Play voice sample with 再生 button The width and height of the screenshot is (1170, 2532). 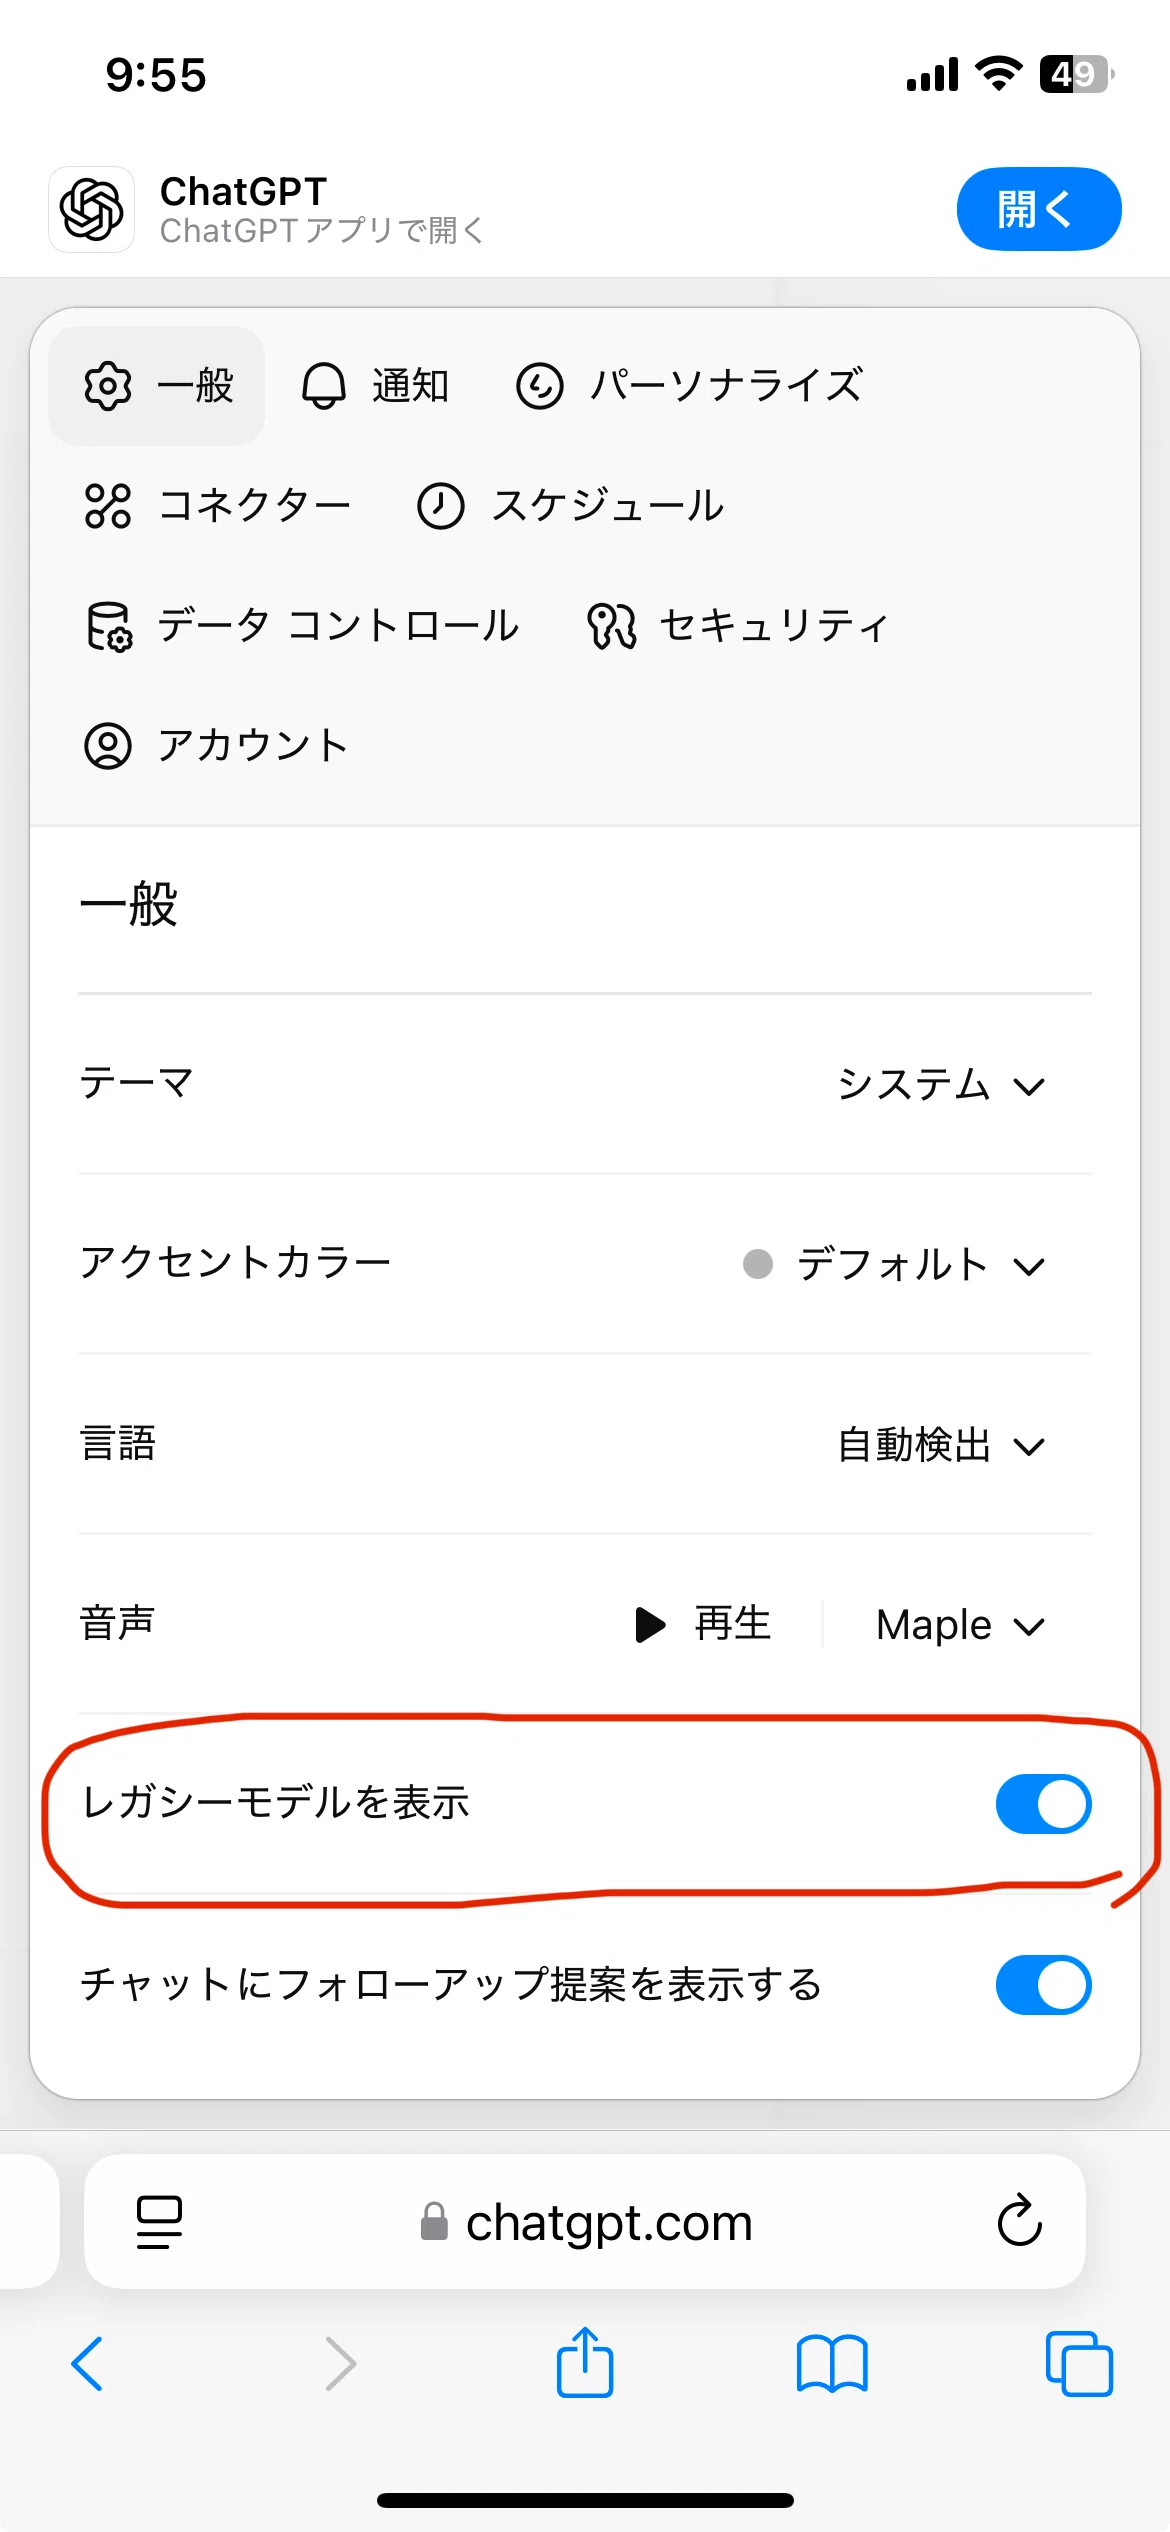[x=703, y=1625]
